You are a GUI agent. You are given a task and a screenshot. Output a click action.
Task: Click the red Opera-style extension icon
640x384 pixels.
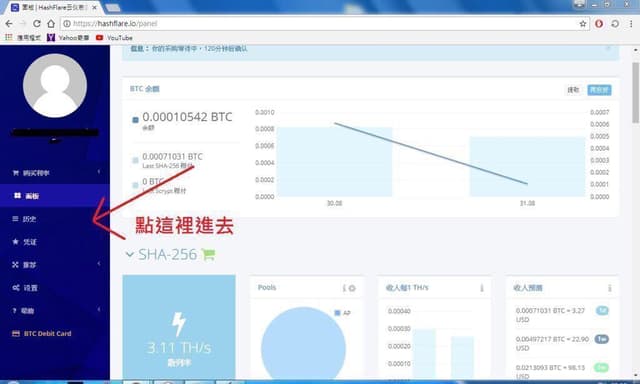[x=599, y=24]
